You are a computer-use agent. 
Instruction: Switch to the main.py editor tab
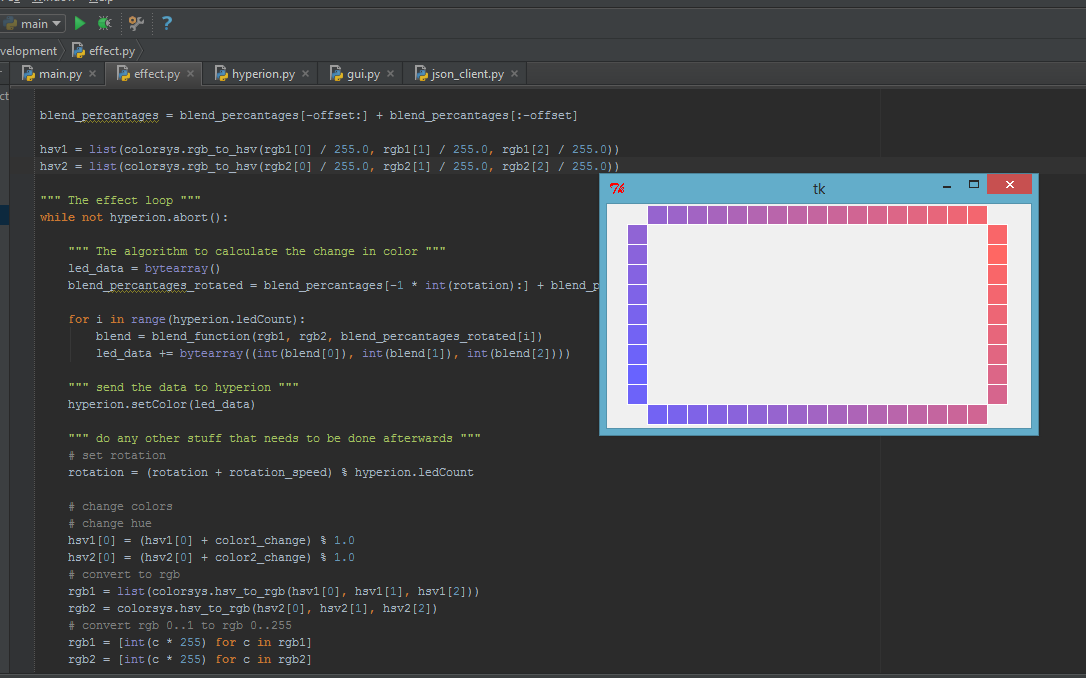(x=58, y=73)
